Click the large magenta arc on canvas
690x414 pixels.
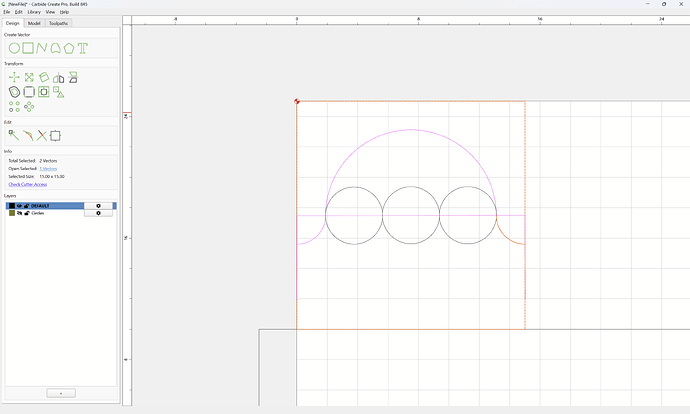point(411,129)
